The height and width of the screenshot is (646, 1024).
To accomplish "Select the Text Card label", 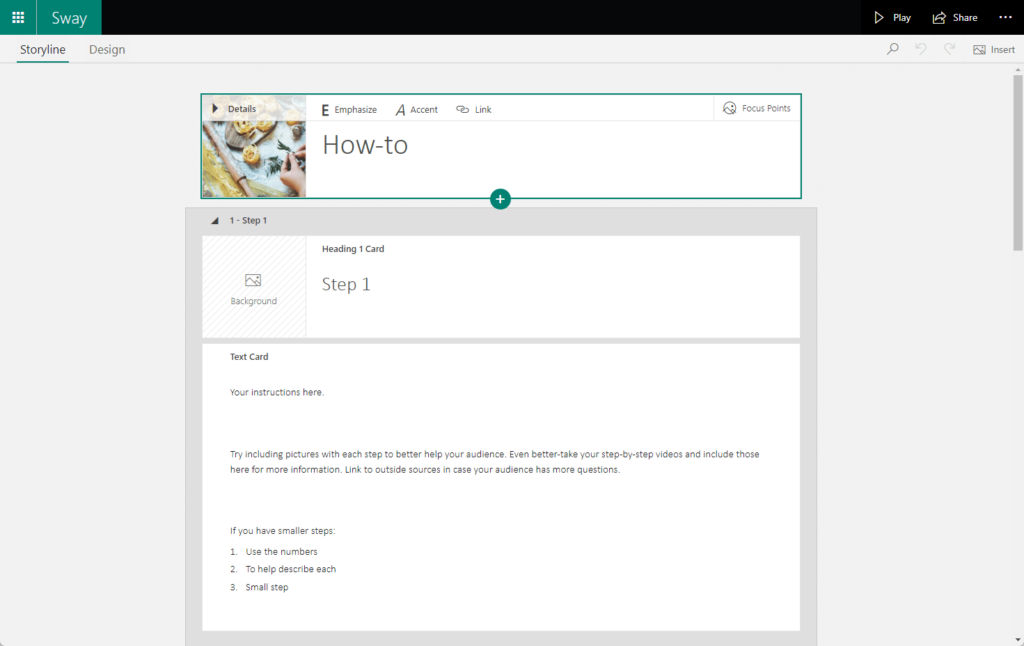I will pos(249,357).
